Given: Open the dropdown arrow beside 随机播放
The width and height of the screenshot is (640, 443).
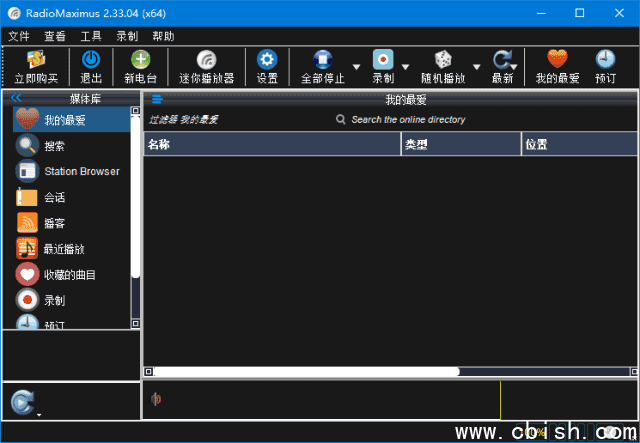Looking at the screenshot, I should point(476,67).
